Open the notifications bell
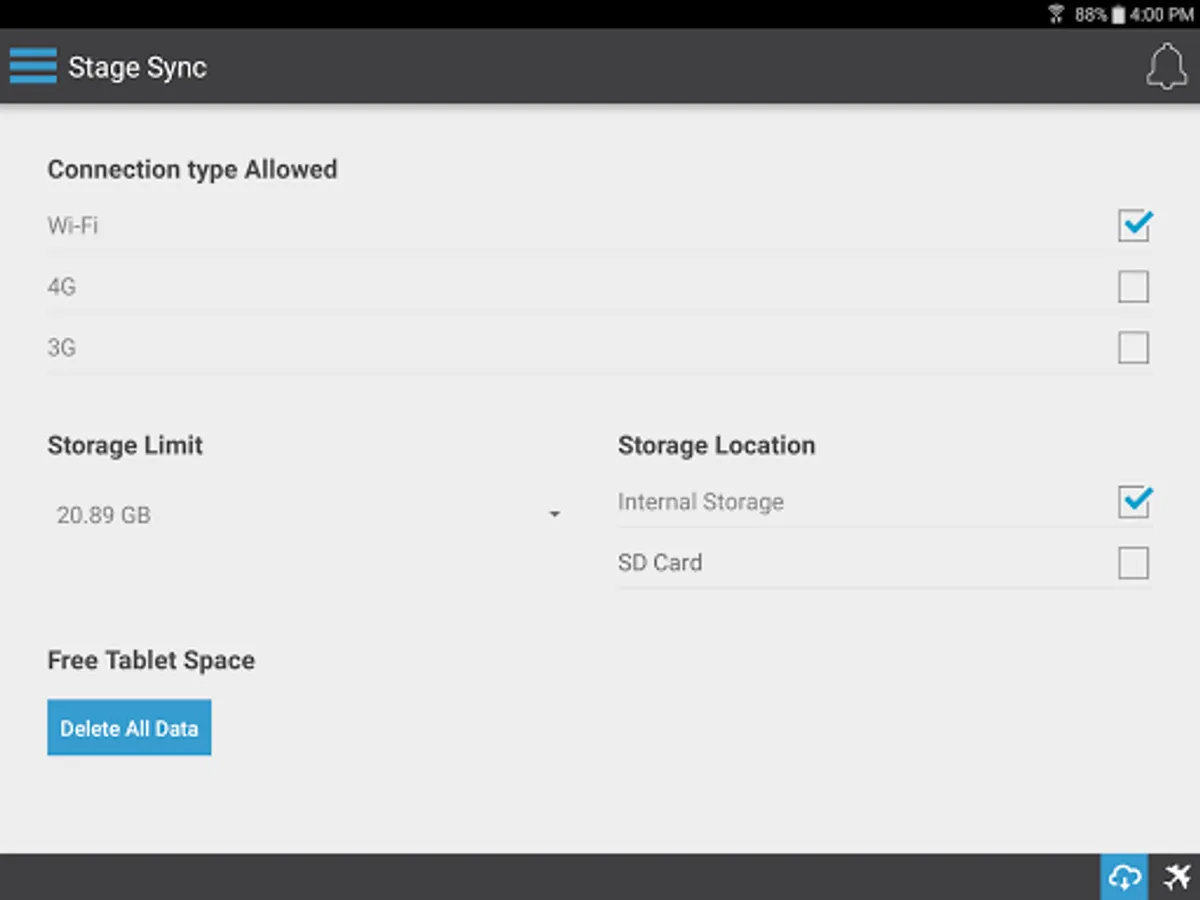Image resolution: width=1200 pixels, height=900 pixels. [1166, 67]
